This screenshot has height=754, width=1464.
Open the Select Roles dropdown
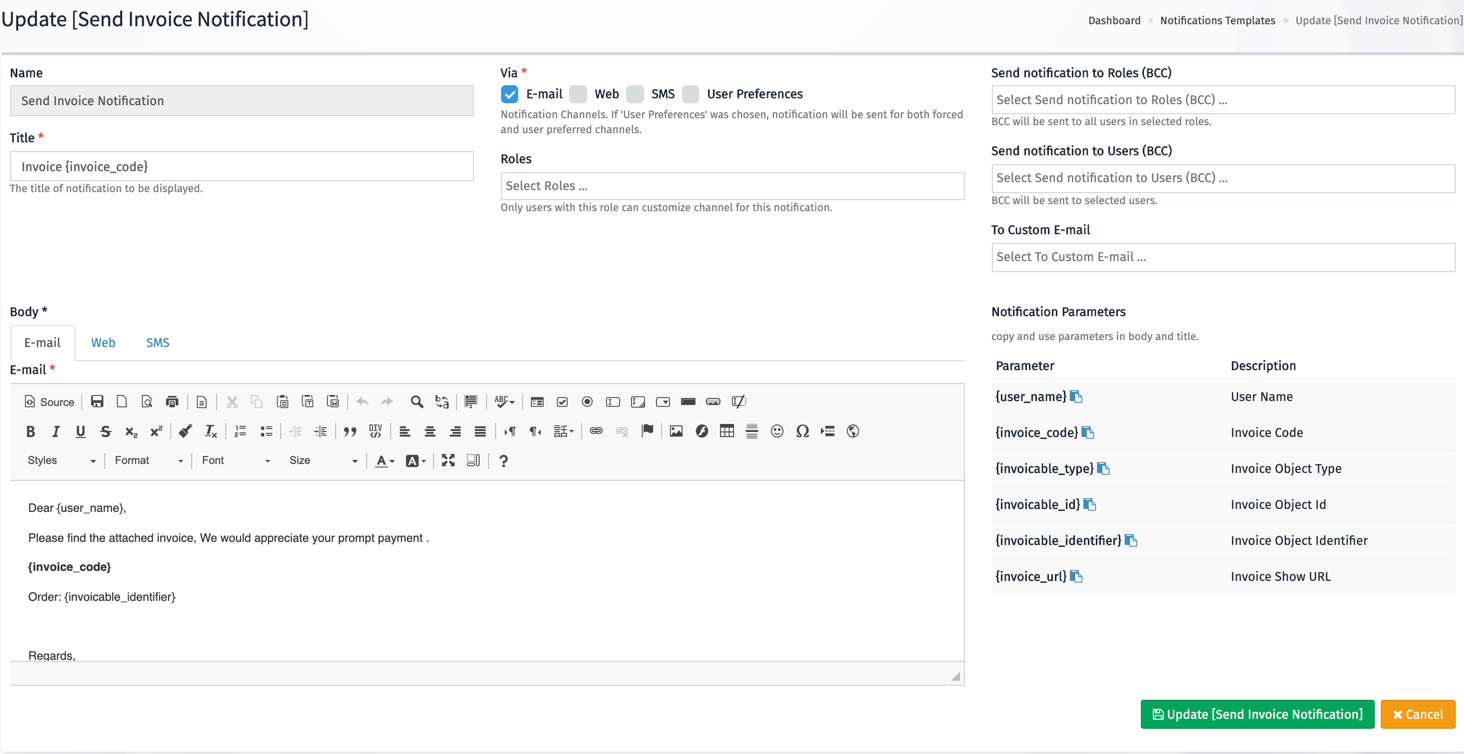pos(732,186)
